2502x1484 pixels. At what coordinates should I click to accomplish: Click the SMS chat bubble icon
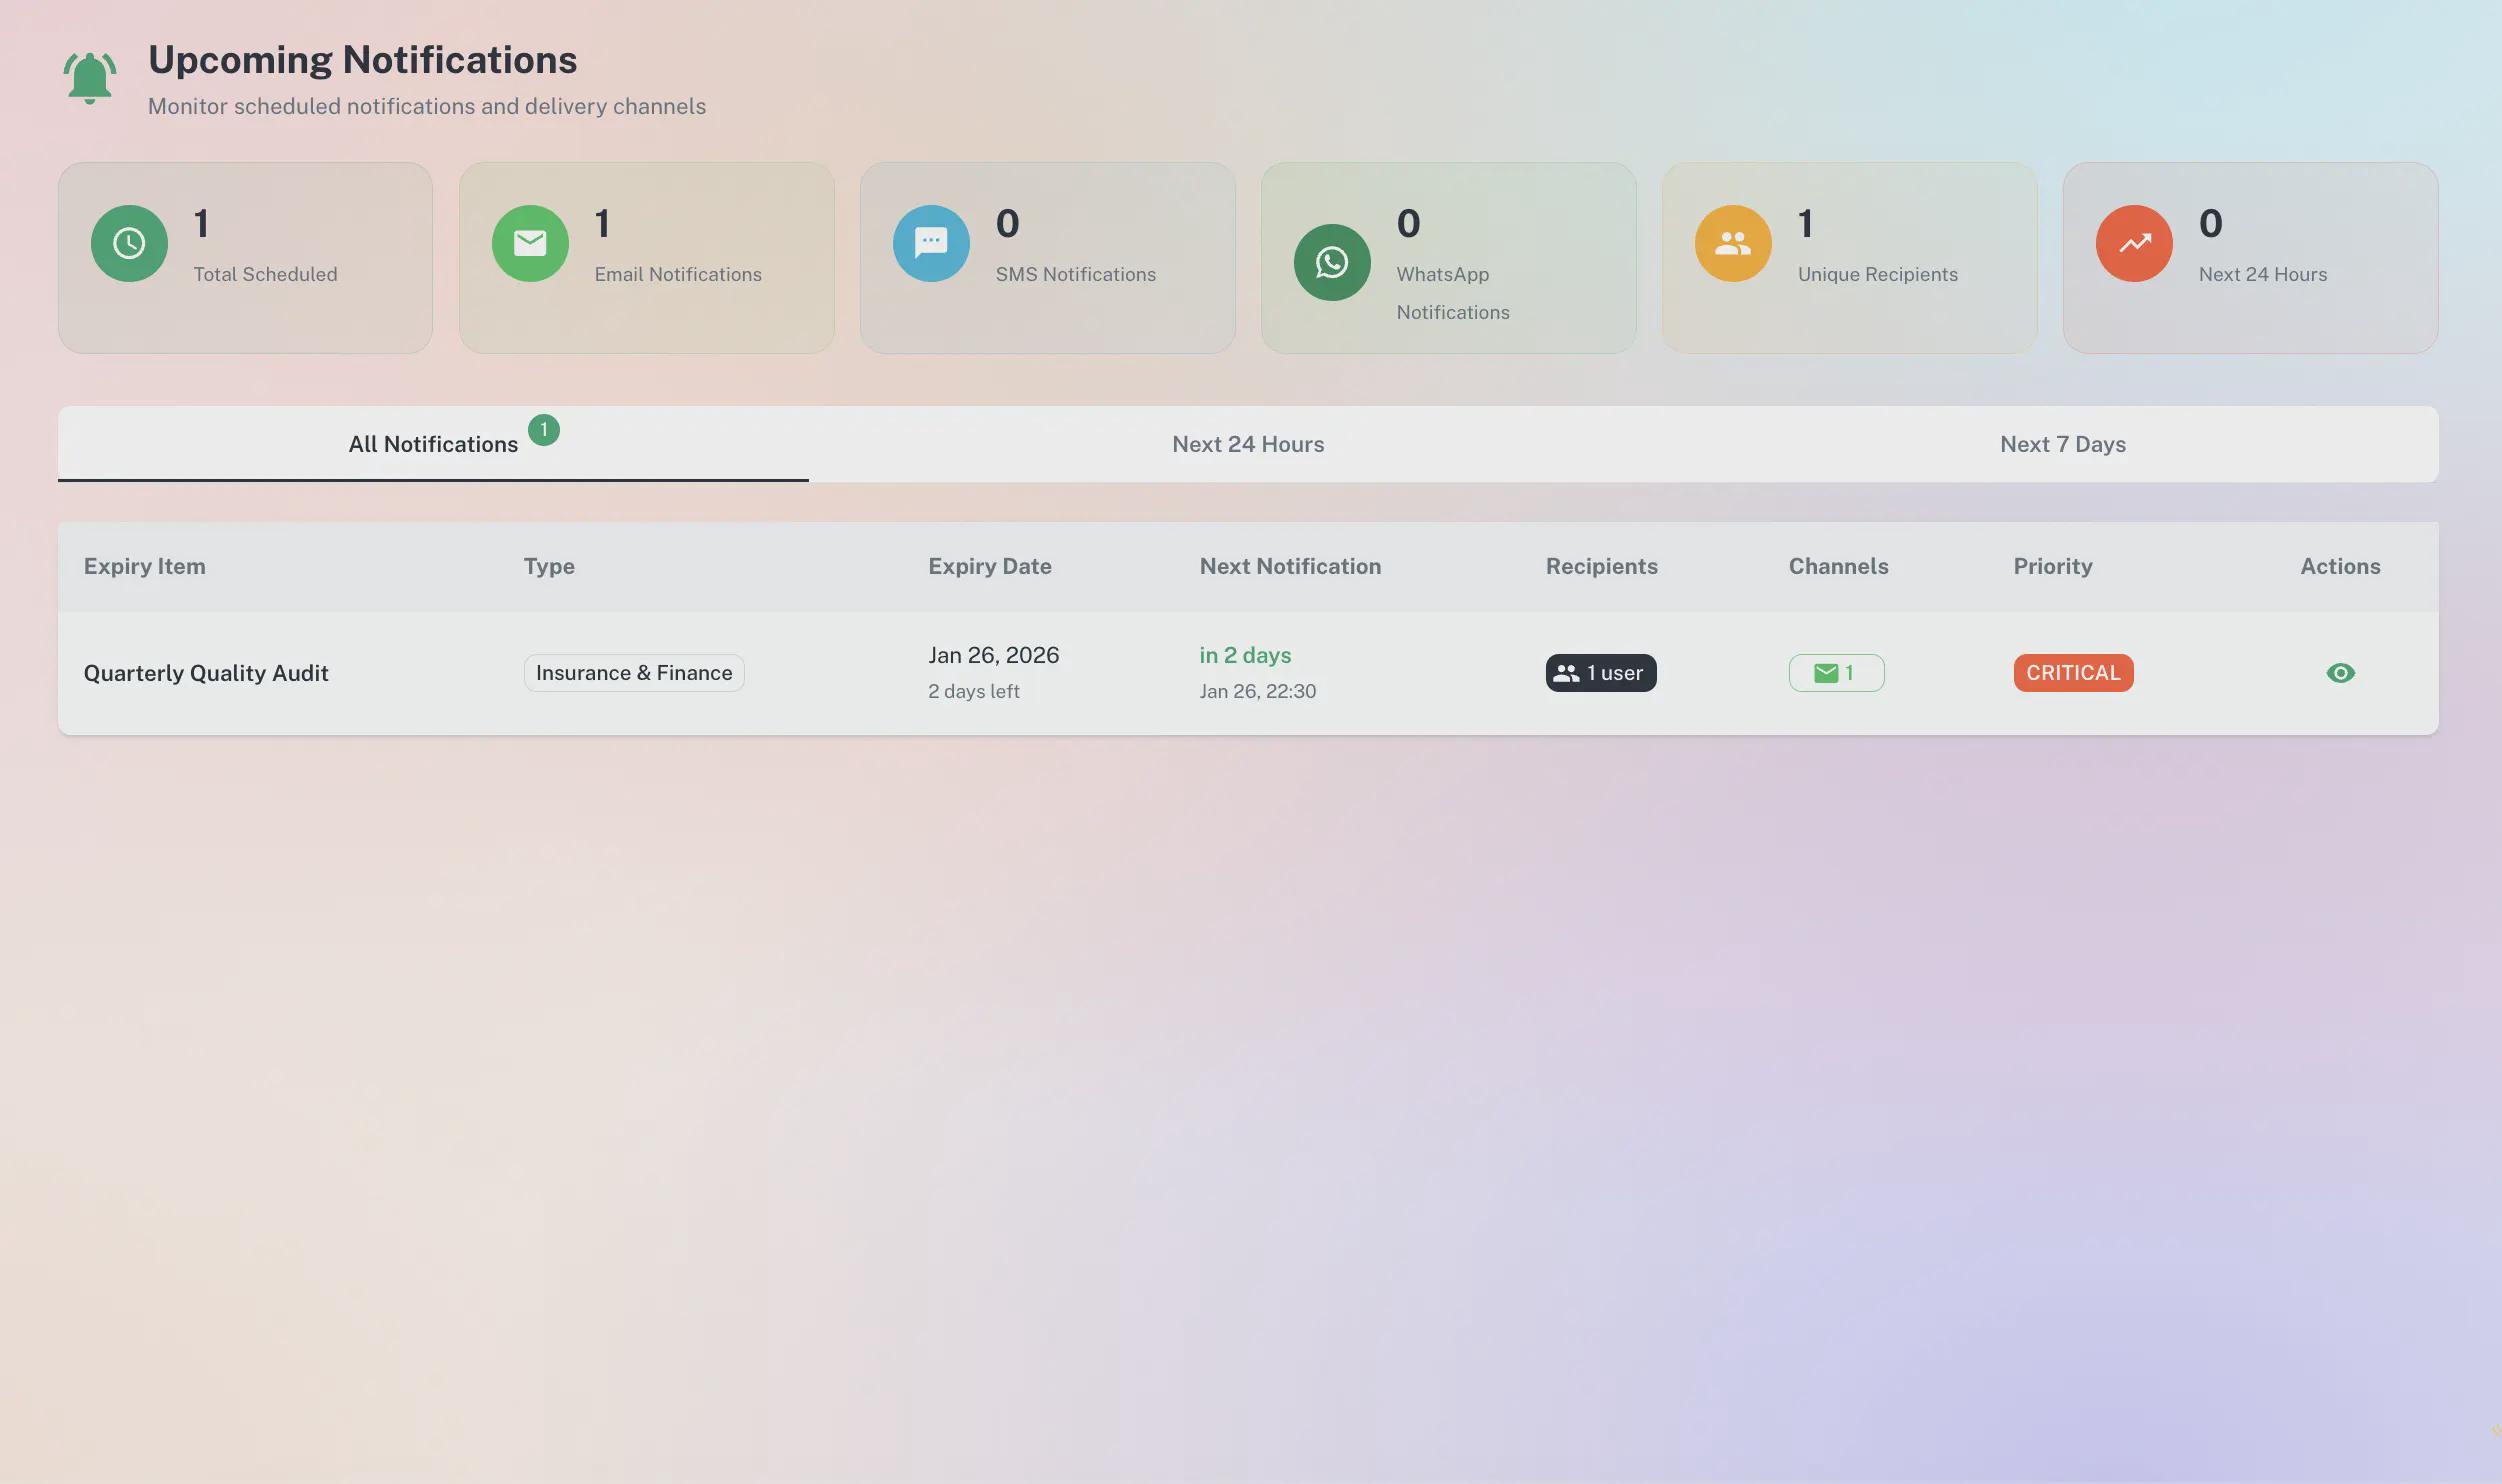tap(931, 243)
